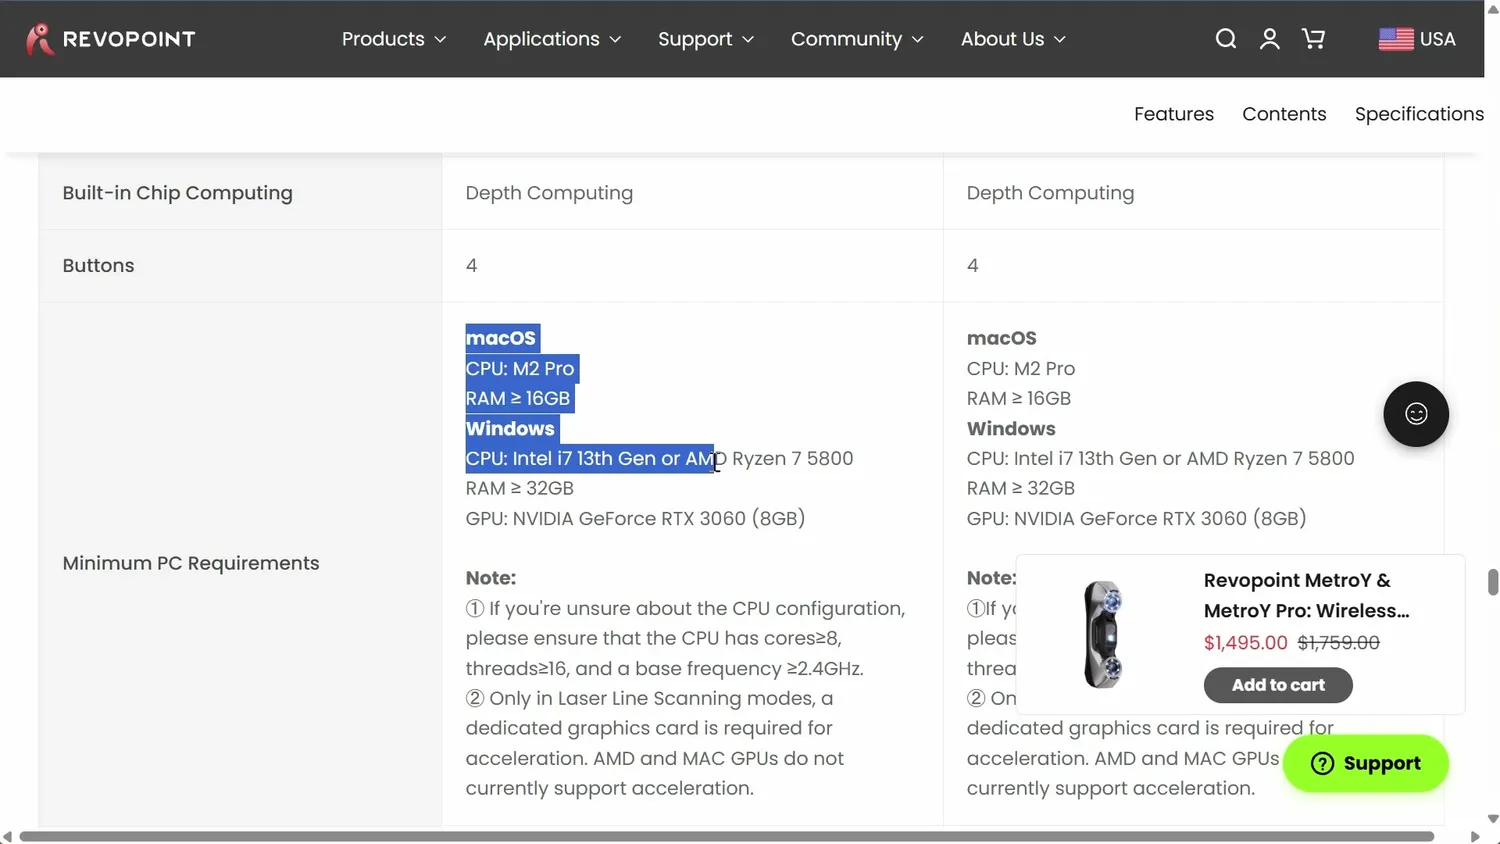
Task: Click Windows heading in the right column
Action: coord(1011,428)
